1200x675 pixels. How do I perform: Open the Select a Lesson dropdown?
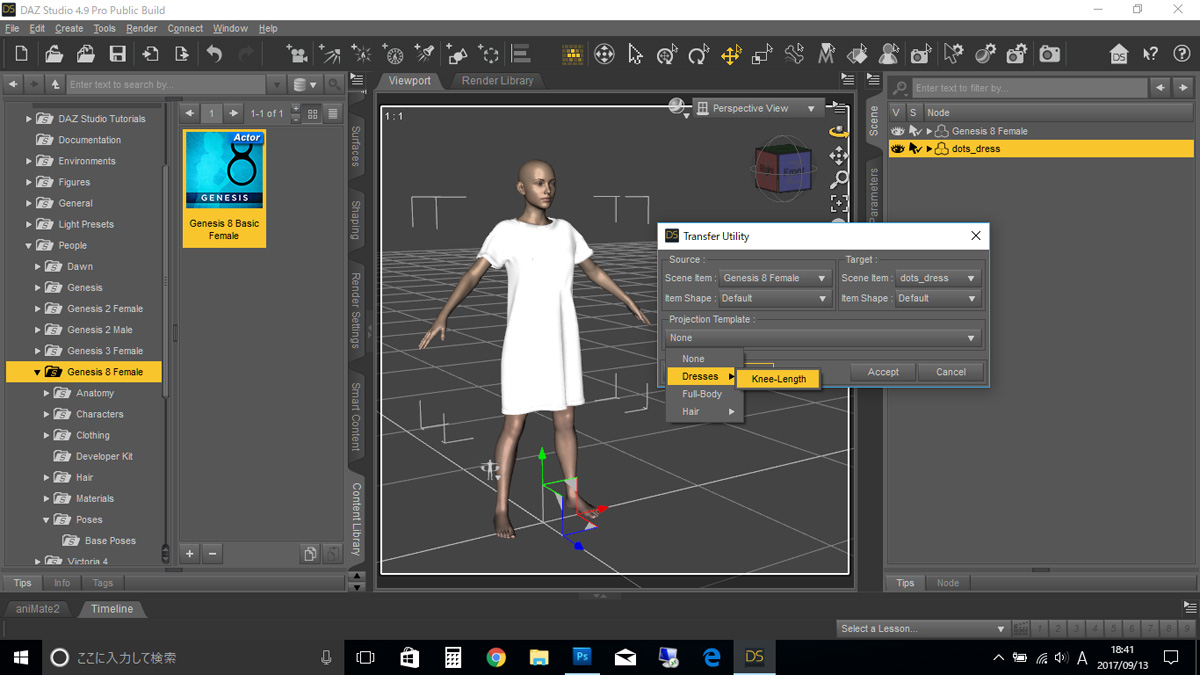point(922,628)
